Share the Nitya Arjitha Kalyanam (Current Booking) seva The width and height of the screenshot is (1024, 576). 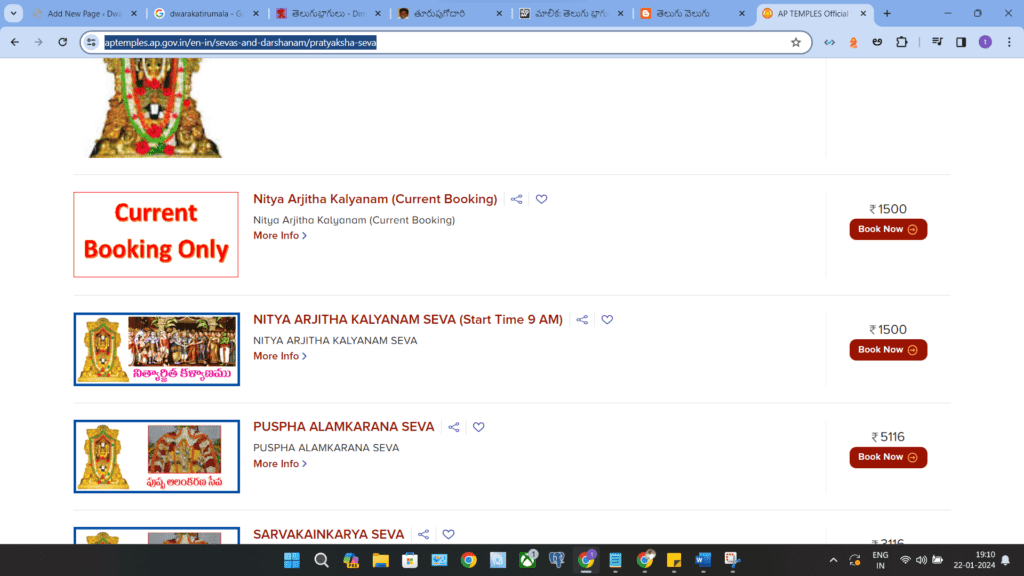(517, 199)
